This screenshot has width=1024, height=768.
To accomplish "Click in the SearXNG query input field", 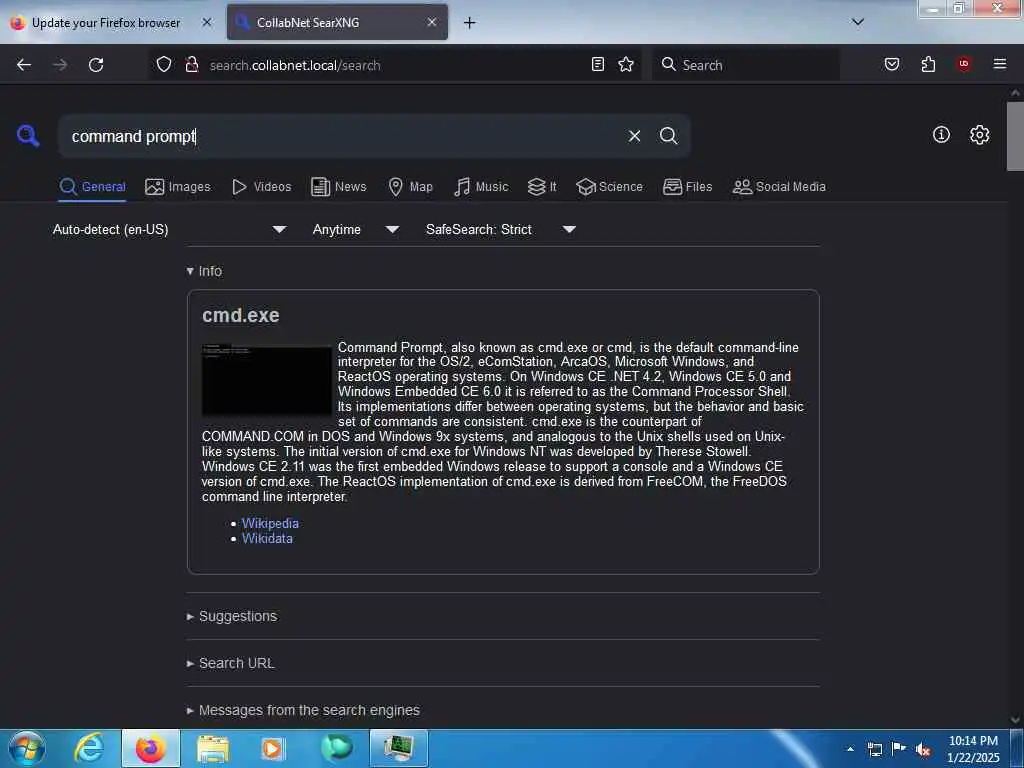I will 343,136.
